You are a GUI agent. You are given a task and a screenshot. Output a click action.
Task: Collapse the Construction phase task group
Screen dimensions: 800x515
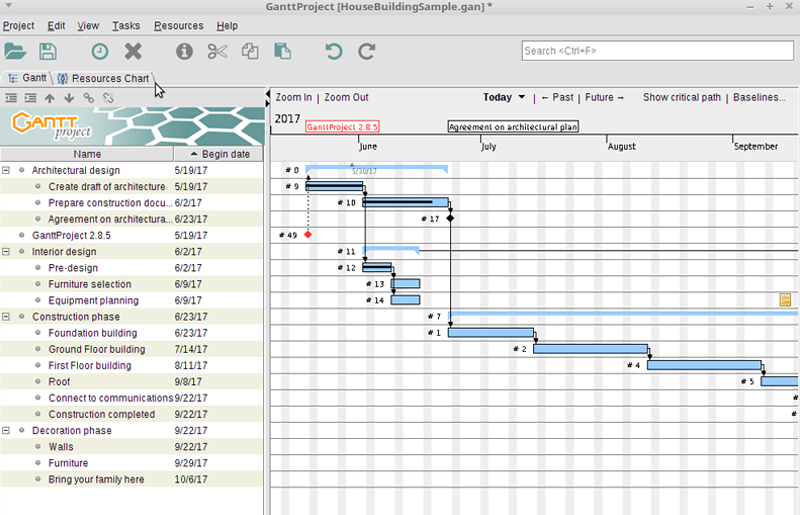click(6, 316)
